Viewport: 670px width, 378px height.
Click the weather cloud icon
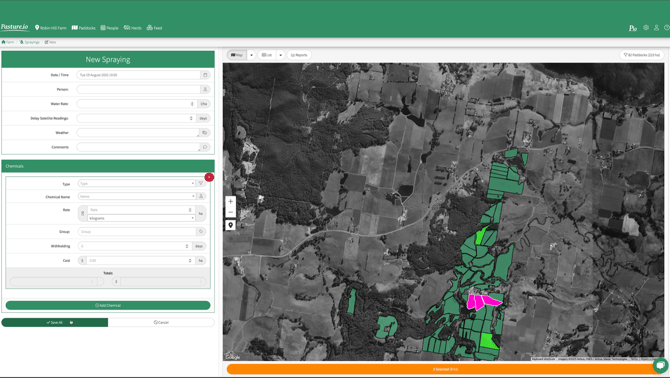tap(205, 133)
